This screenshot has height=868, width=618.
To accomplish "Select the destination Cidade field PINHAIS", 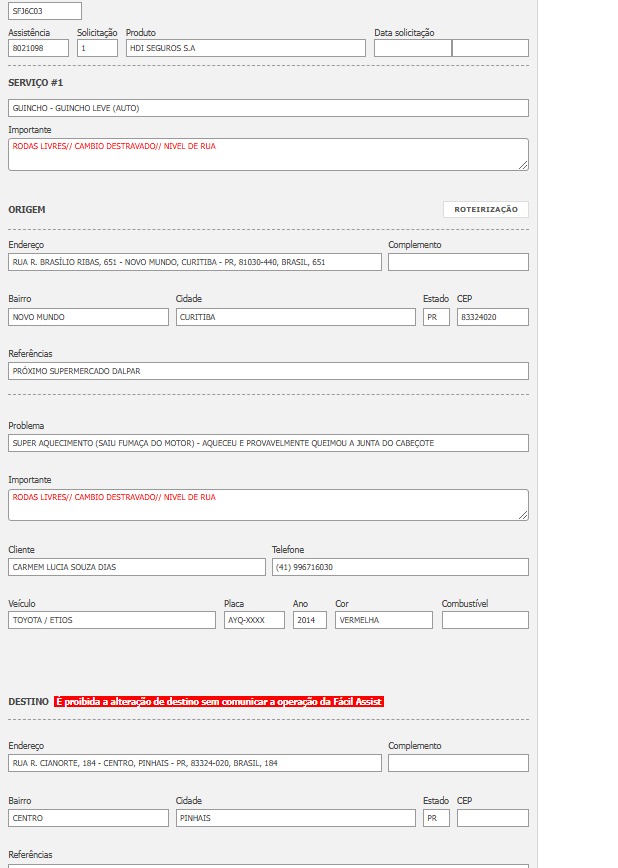I will click(296, 818).
